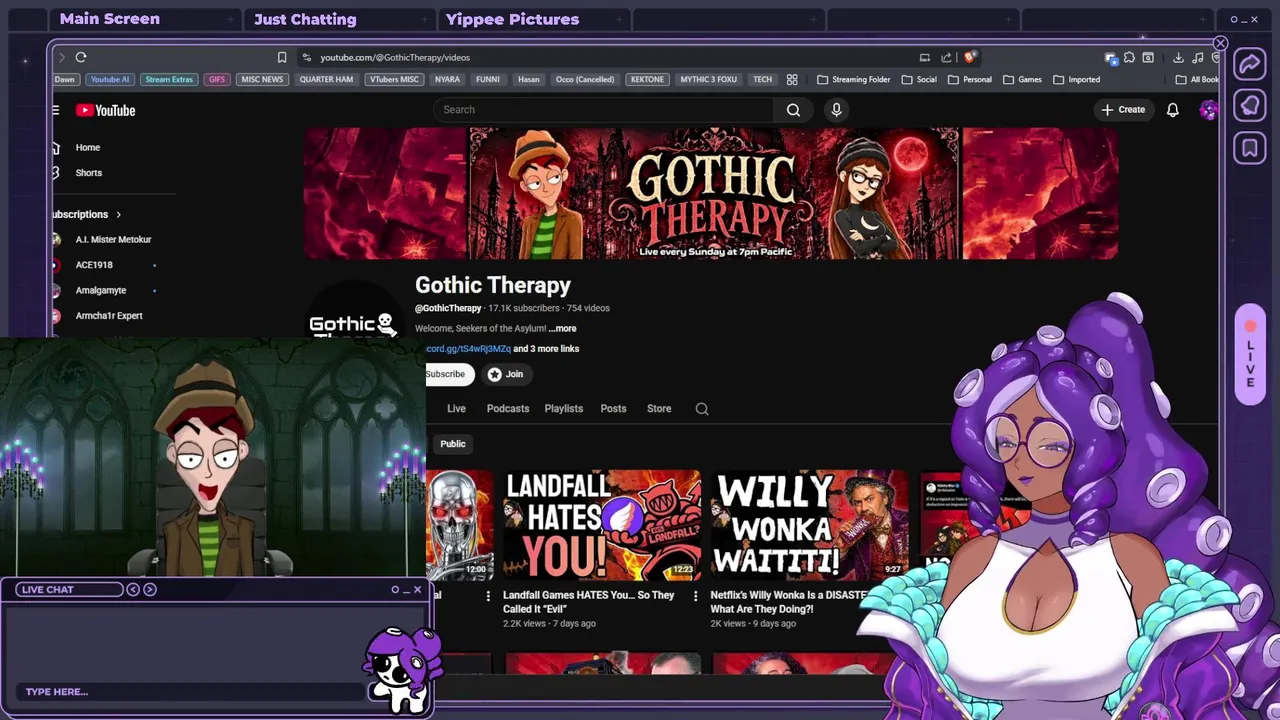
Task: Open the Personal bookmark folder
Action: point(970,79)
